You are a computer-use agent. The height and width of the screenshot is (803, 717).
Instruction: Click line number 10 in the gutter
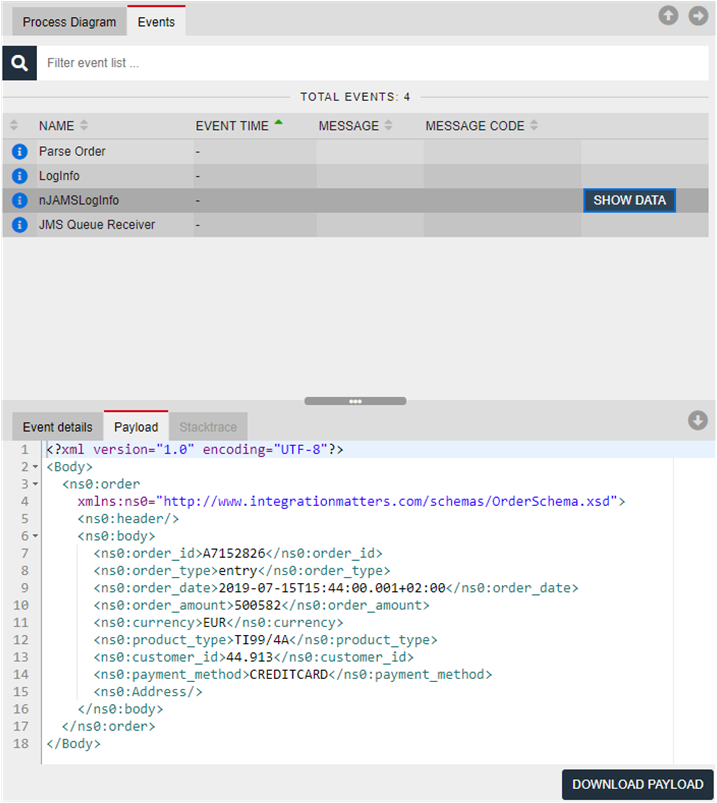point(20,605)
